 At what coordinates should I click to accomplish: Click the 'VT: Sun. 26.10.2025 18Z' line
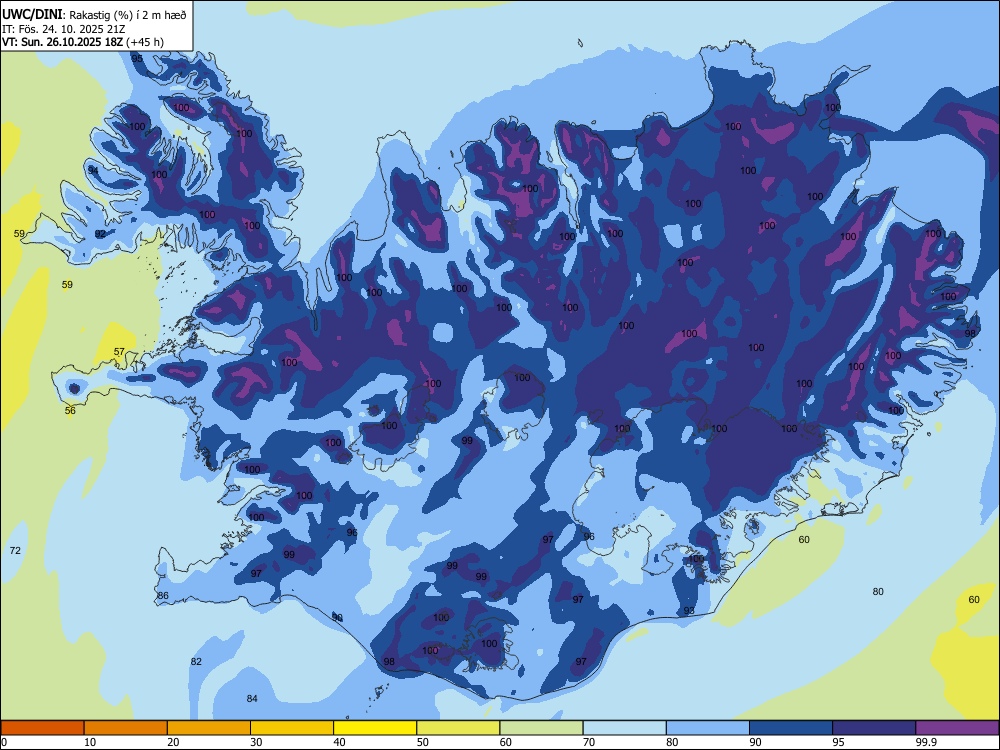[x=62, y=42]
